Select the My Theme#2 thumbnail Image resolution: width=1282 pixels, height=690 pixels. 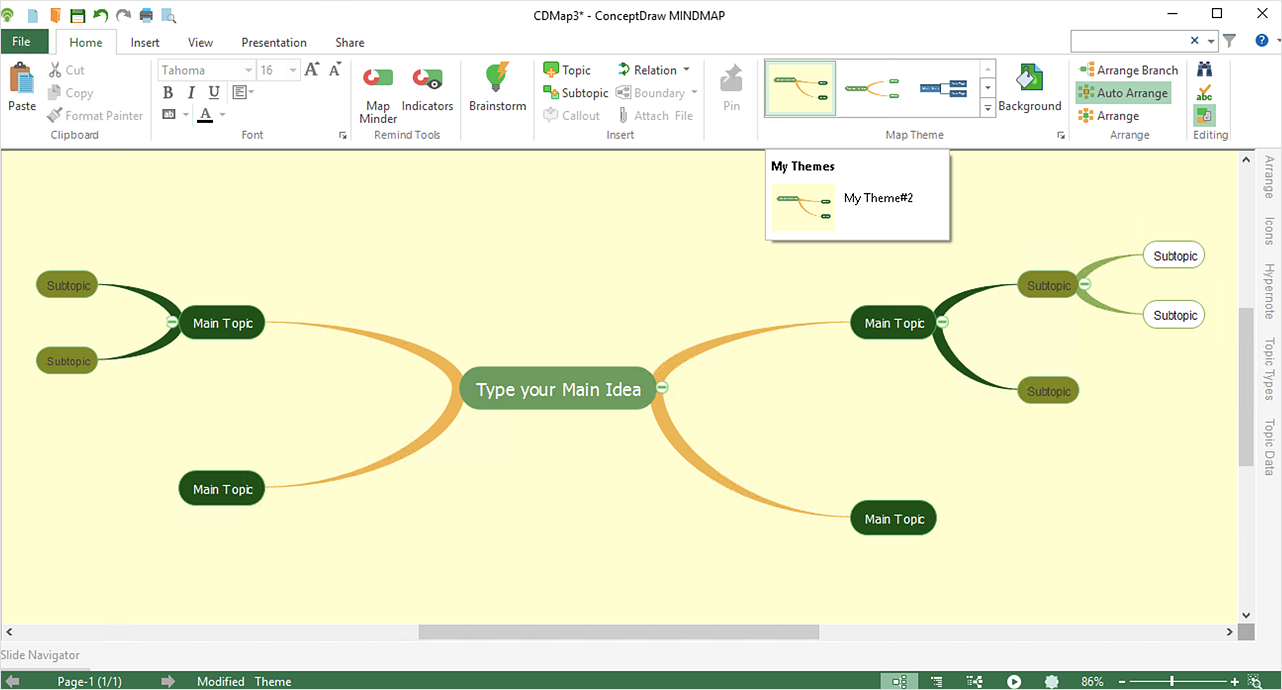point(803,207)
